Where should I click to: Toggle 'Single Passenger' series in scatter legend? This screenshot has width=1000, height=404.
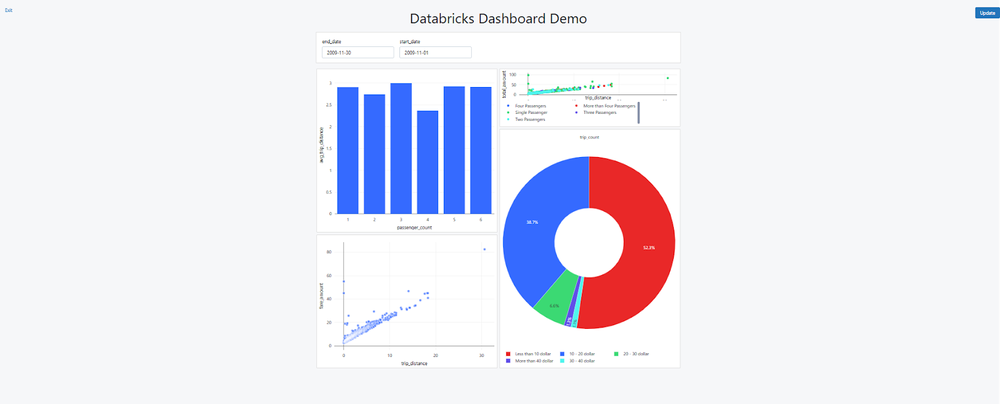528,112
